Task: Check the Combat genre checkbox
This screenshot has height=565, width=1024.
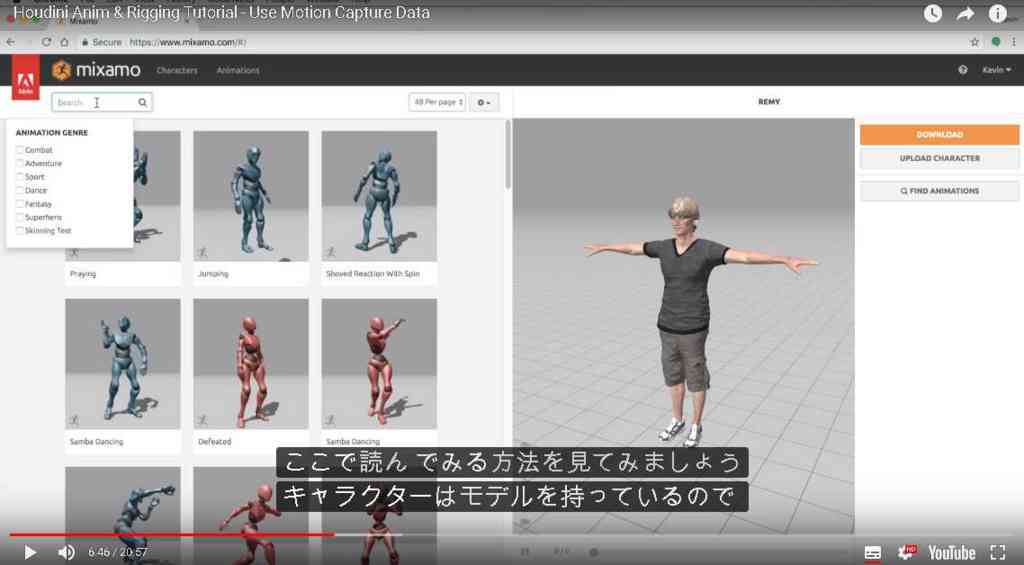Action: pos(20,150)
